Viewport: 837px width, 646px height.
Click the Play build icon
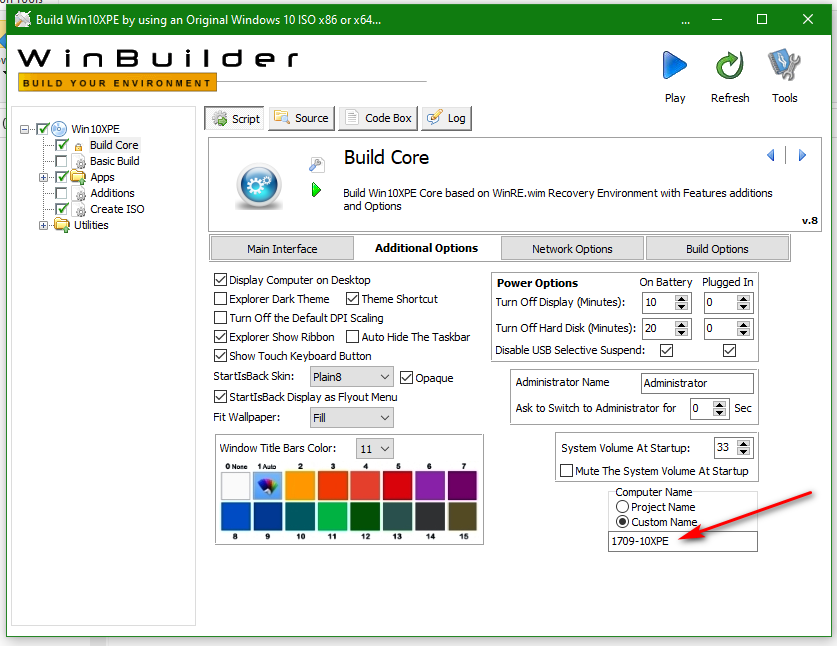pos(675,65)
